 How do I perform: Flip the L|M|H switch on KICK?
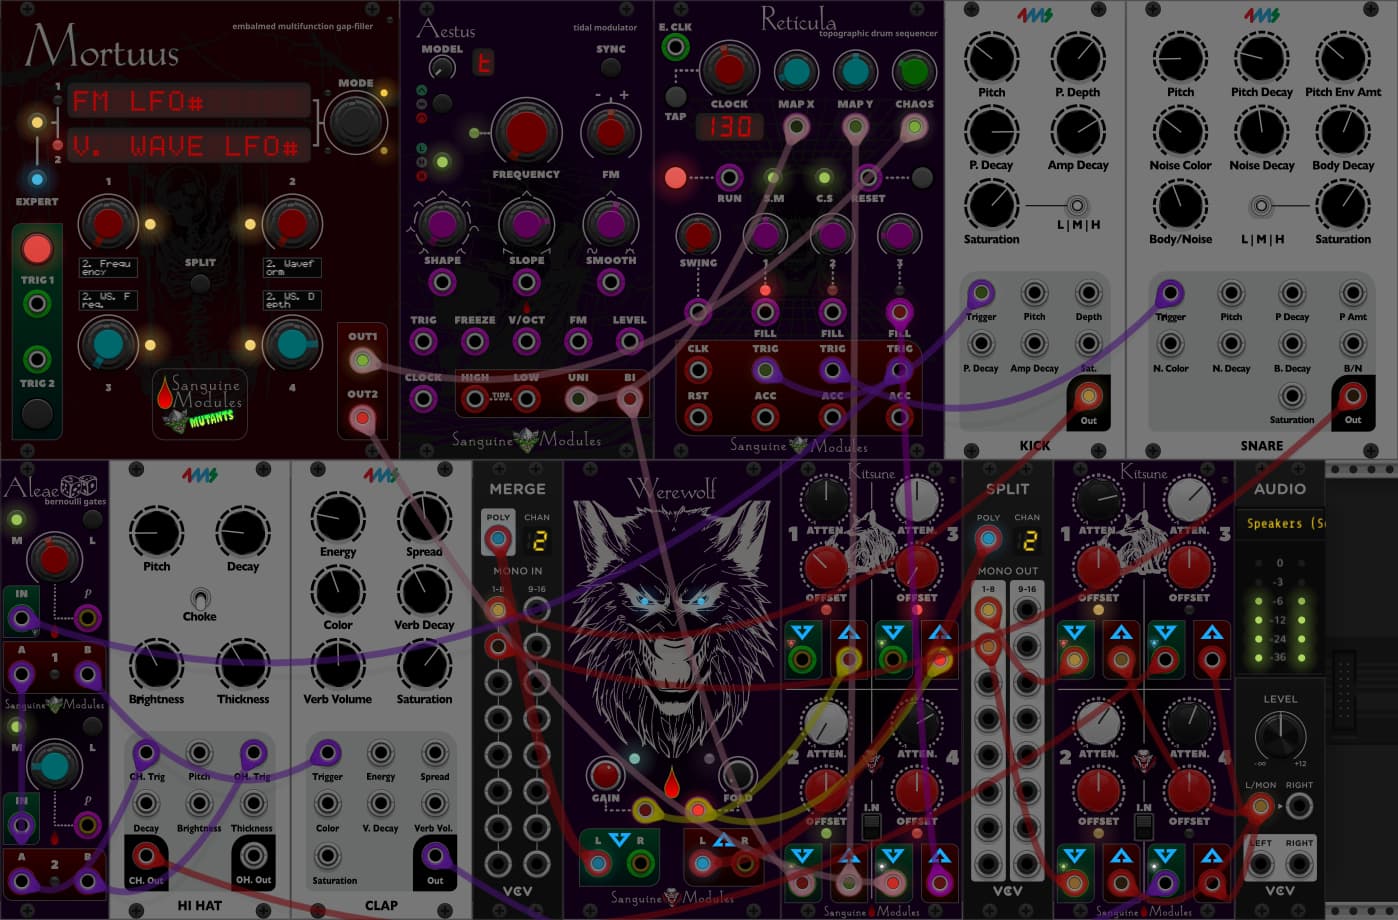point(1077,206)
